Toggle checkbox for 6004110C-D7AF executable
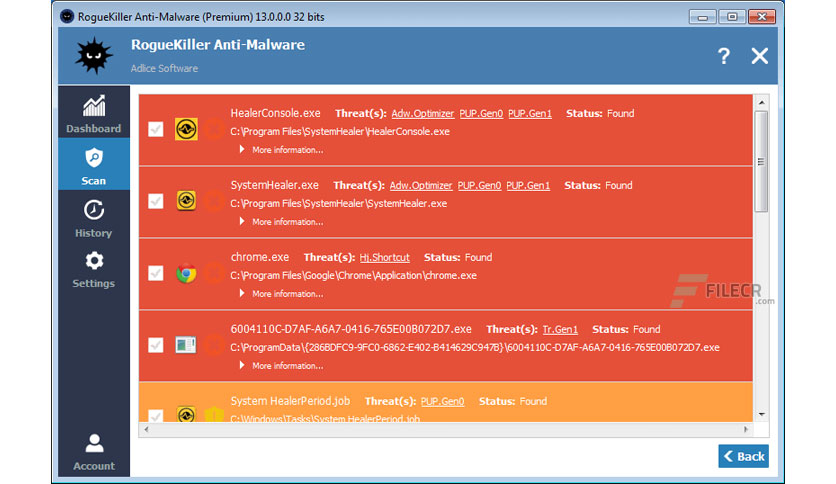Image resolution: width=836 pixels, height=484 pixels. pos(156,345)
